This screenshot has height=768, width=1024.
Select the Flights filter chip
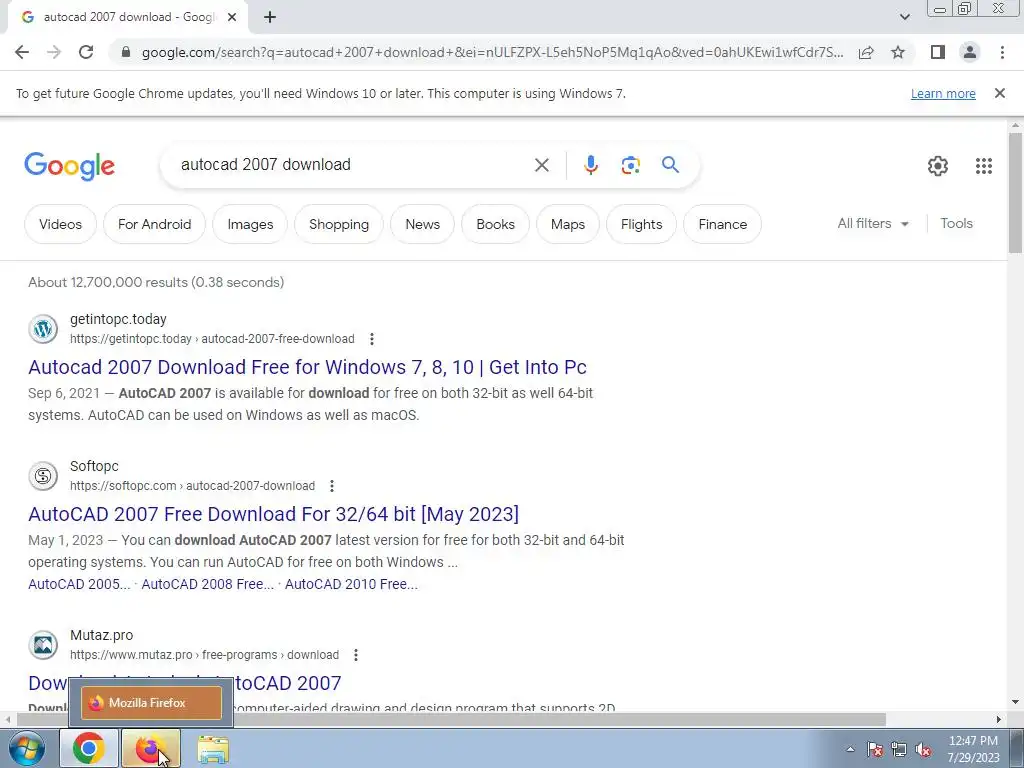pos(641,224)
